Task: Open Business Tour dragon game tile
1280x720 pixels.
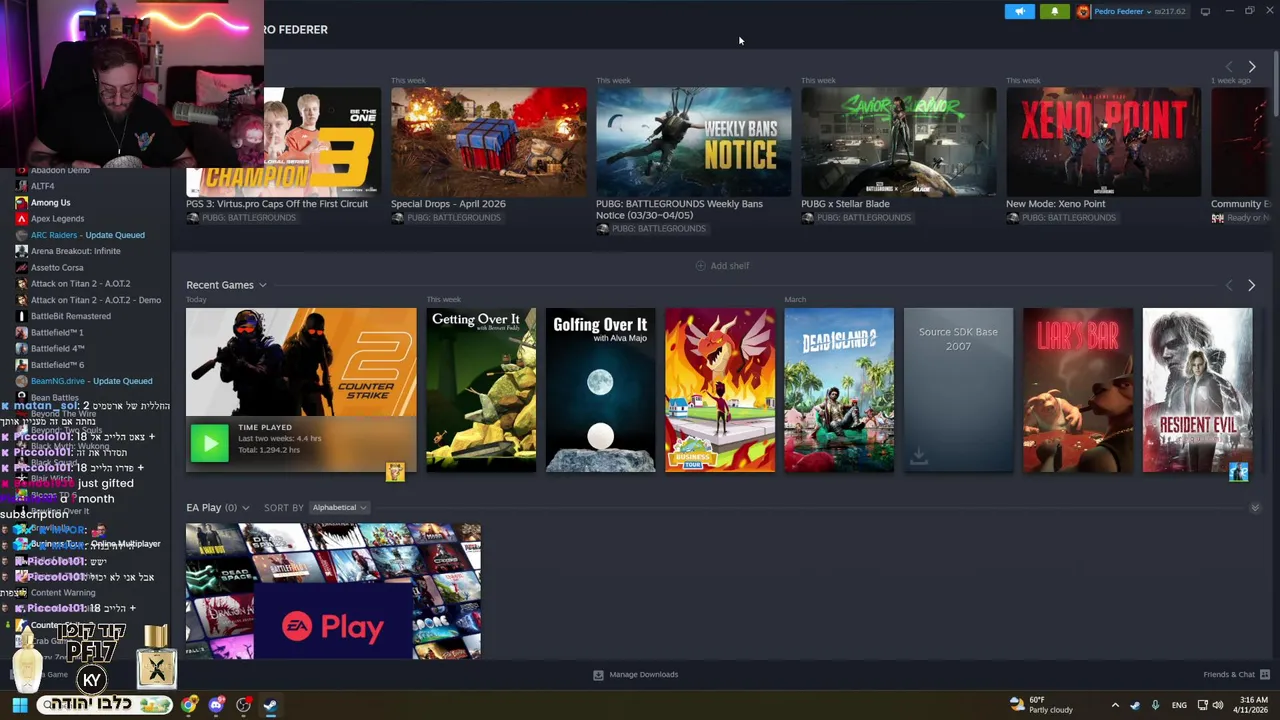Action: (720, 390)
